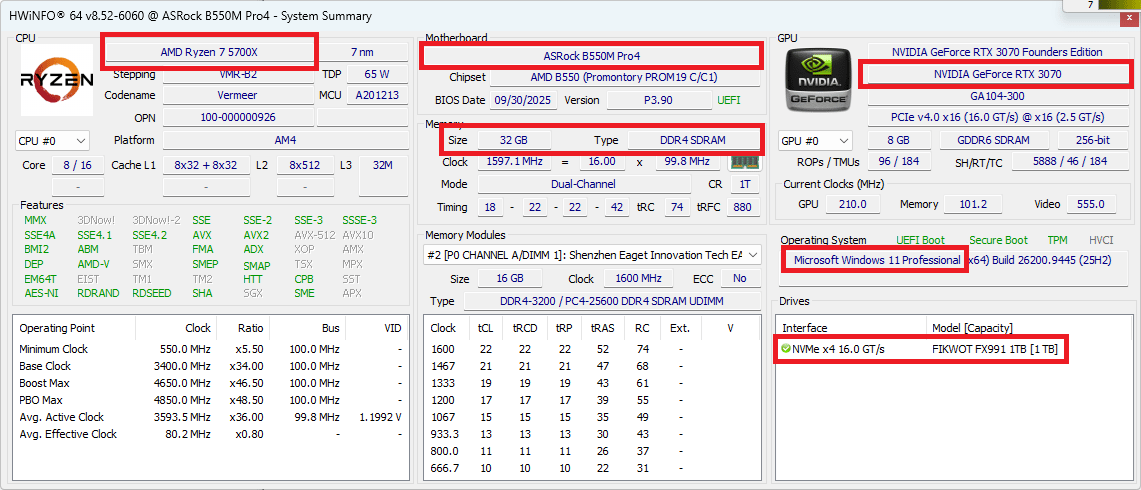This screenshot has height=490, width=1141.
Task: Click the GDDR6 SDRAM memory type field
Action: point(994,141)
